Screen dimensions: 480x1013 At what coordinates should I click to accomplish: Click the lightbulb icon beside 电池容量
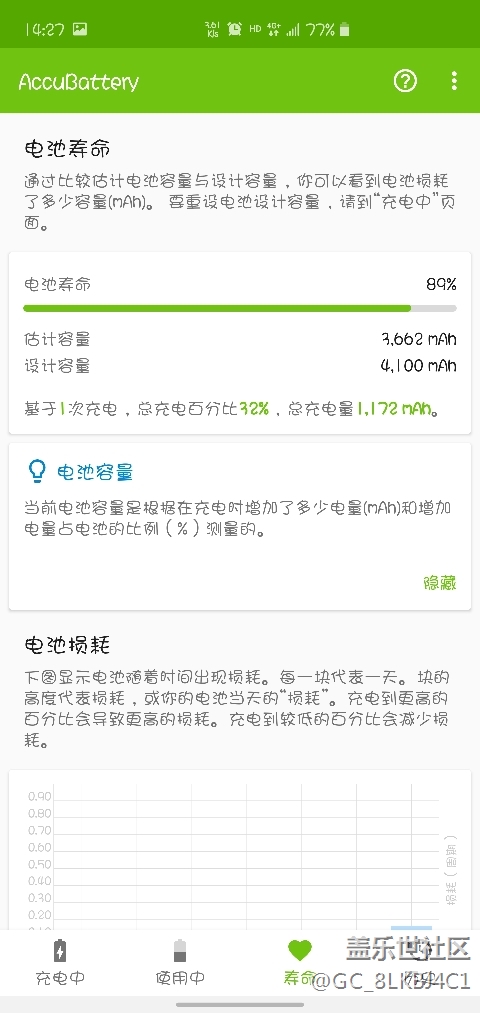pyautogui.click(x=38, y=472)
